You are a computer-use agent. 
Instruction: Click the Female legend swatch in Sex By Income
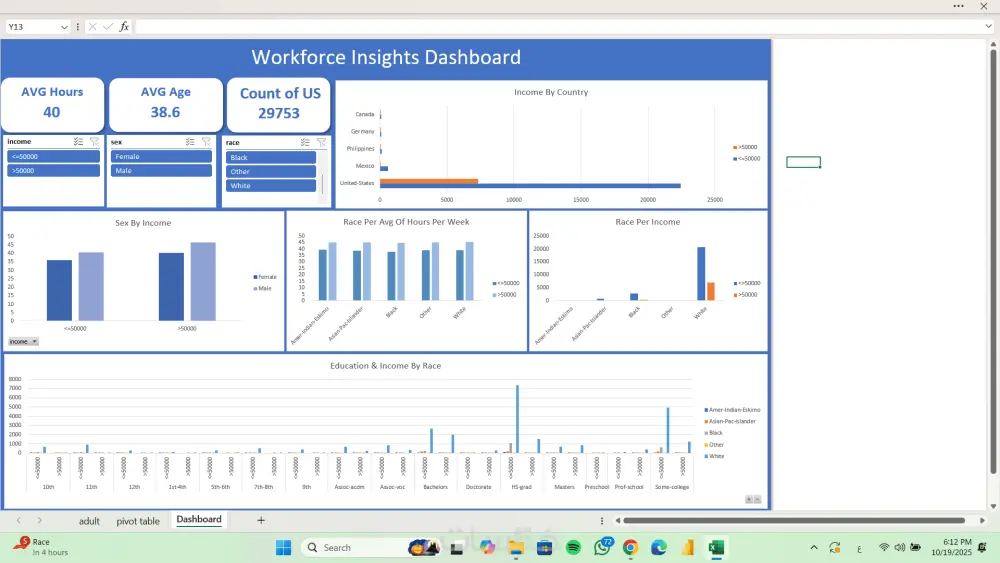coord(255,277)
